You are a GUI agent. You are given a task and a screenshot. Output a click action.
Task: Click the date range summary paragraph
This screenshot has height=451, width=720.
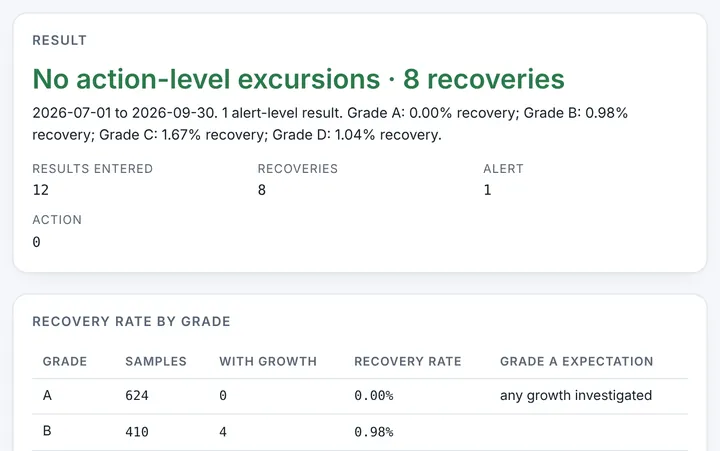coord(330,124)
